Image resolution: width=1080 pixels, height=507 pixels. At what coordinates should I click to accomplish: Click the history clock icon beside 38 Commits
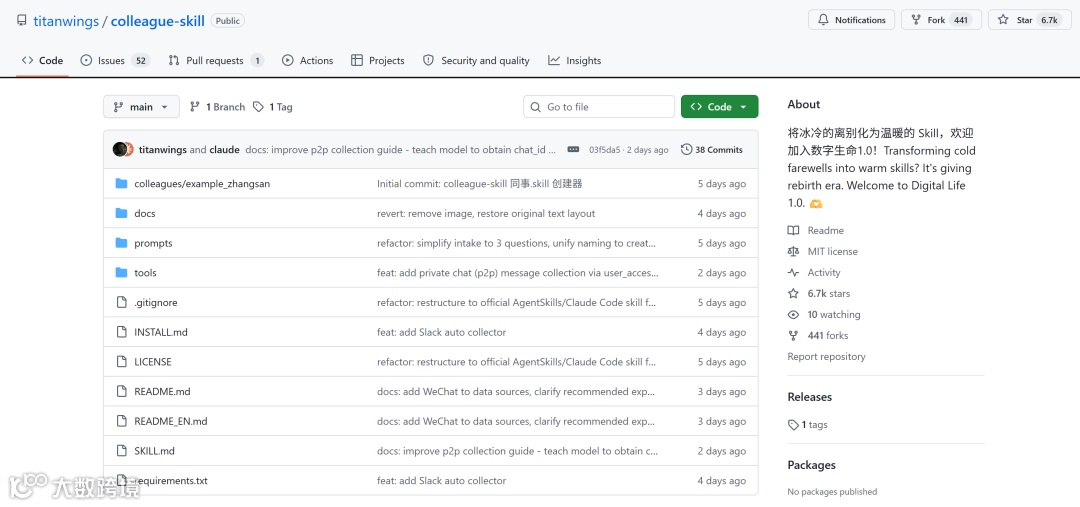click(686, 149)
